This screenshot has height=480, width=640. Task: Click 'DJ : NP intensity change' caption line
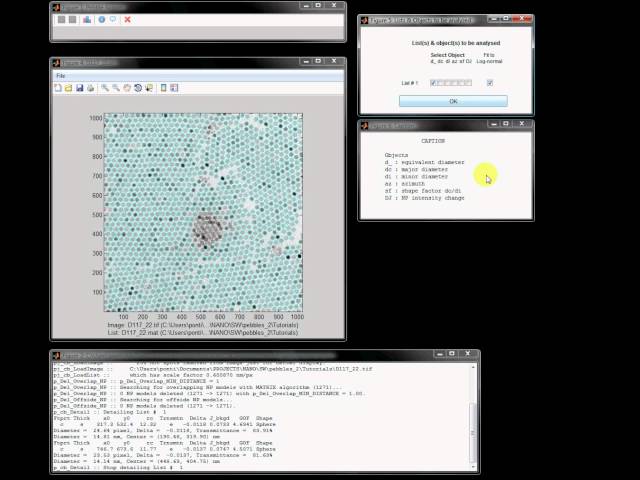pyautogui.click(x=424, y=198)
